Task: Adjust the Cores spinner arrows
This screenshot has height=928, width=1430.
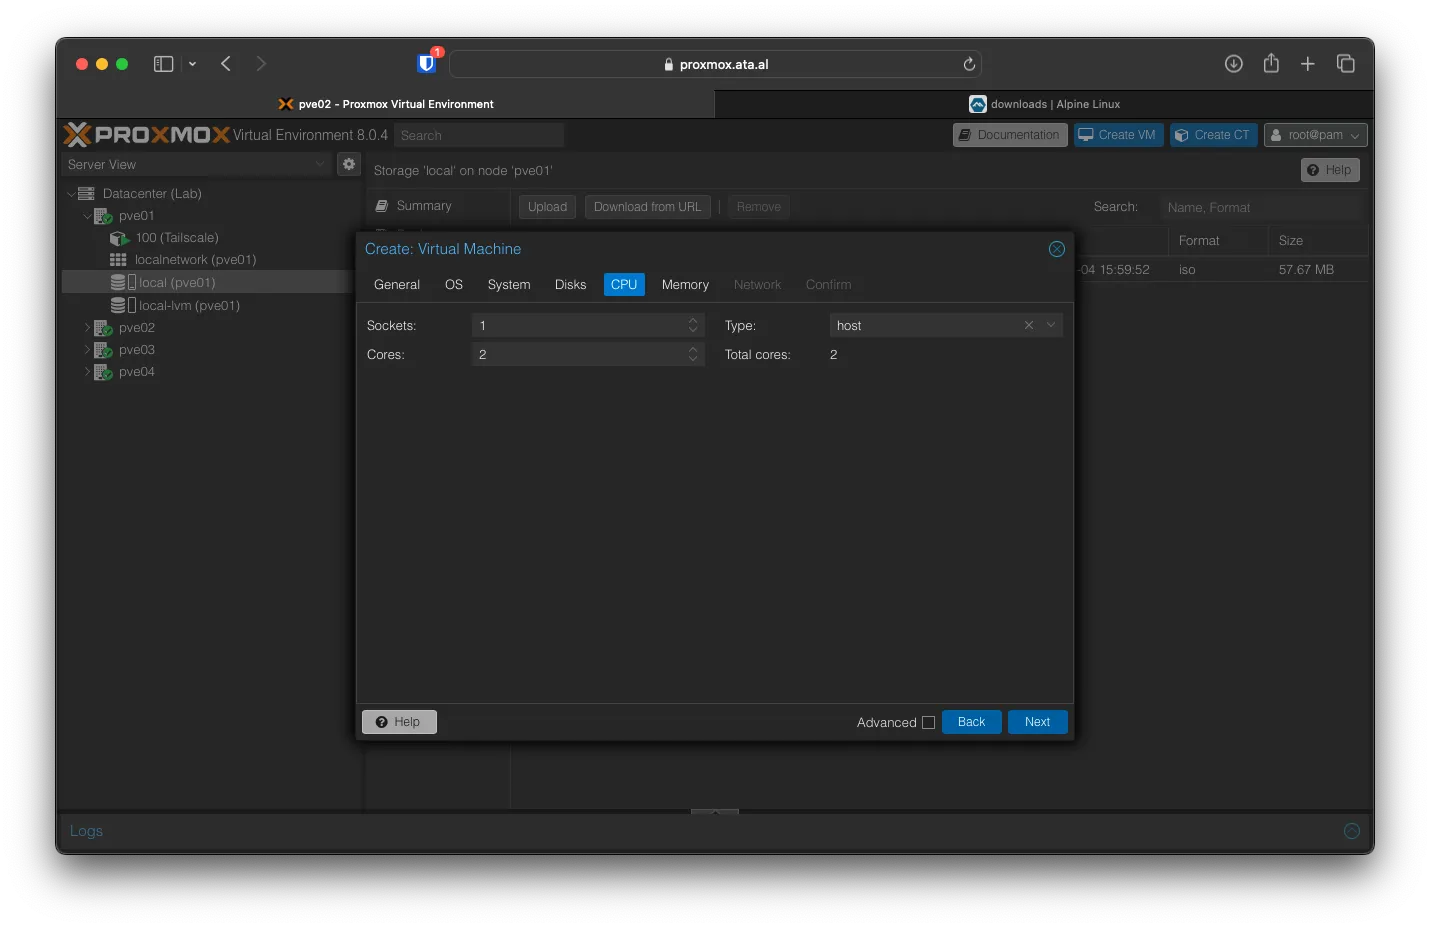Action: click(693, 354)
